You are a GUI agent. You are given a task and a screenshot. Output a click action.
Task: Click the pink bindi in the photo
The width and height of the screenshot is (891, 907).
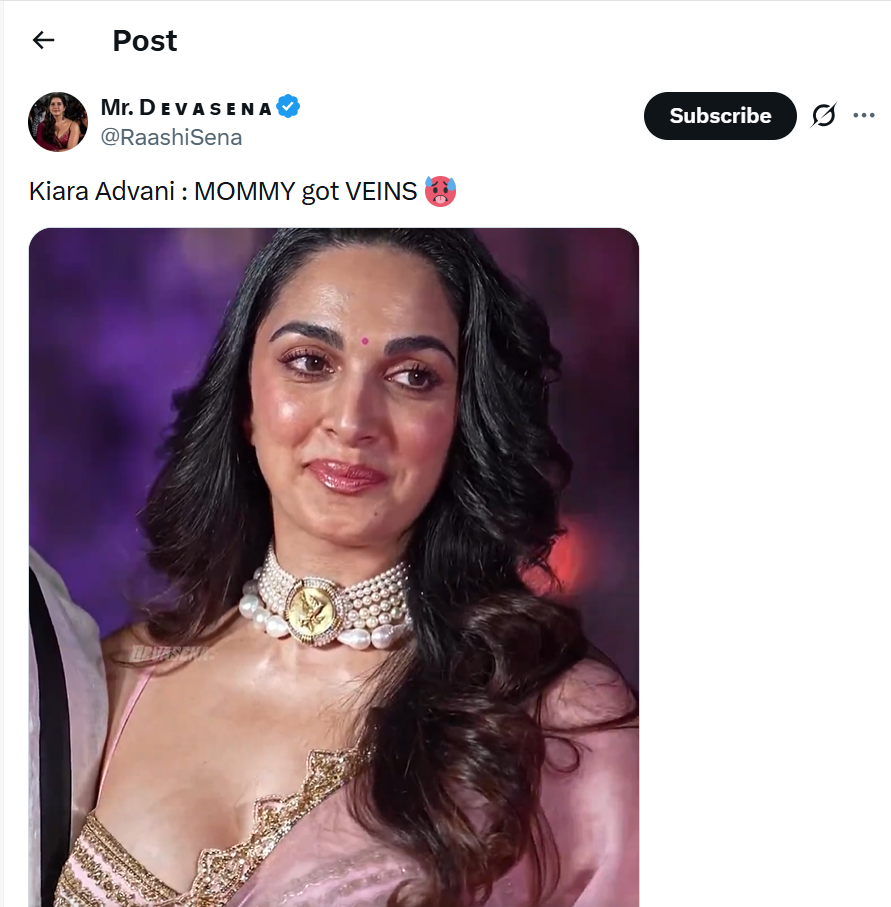pyautogui.click(x=365, y=341)
